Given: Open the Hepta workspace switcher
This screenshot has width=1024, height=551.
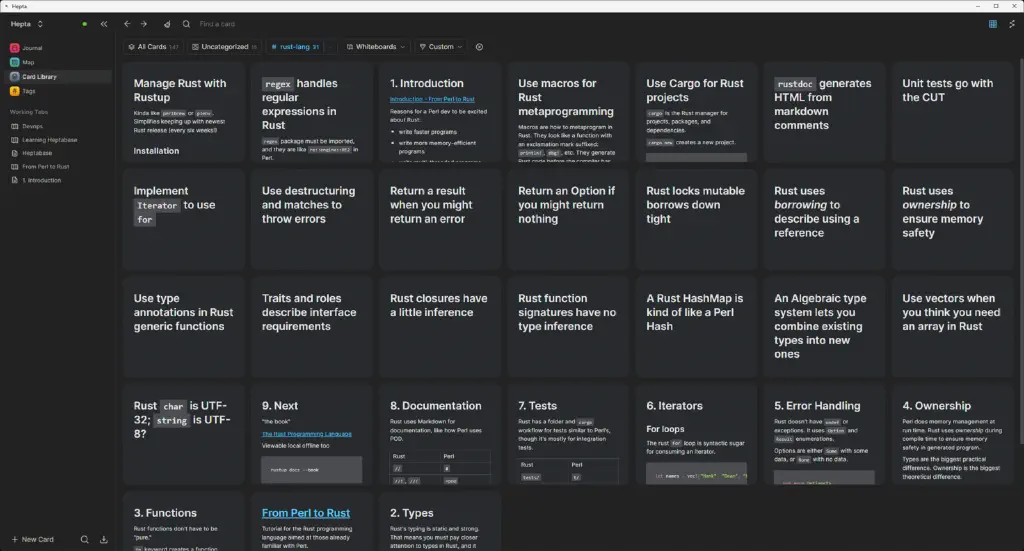Looking at the screenshot, I should 27,24.
